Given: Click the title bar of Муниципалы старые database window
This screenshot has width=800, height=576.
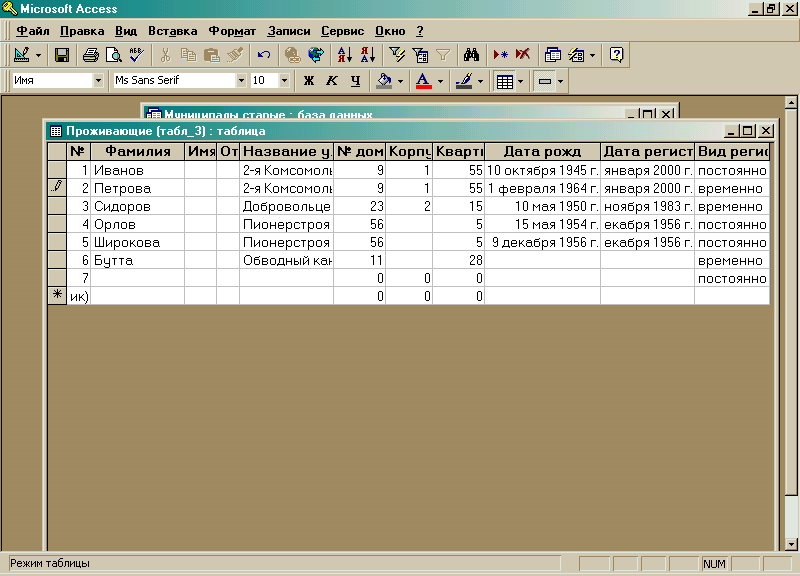Looking at the screenshot, I should pyautogui.click(x=385, y=114).
